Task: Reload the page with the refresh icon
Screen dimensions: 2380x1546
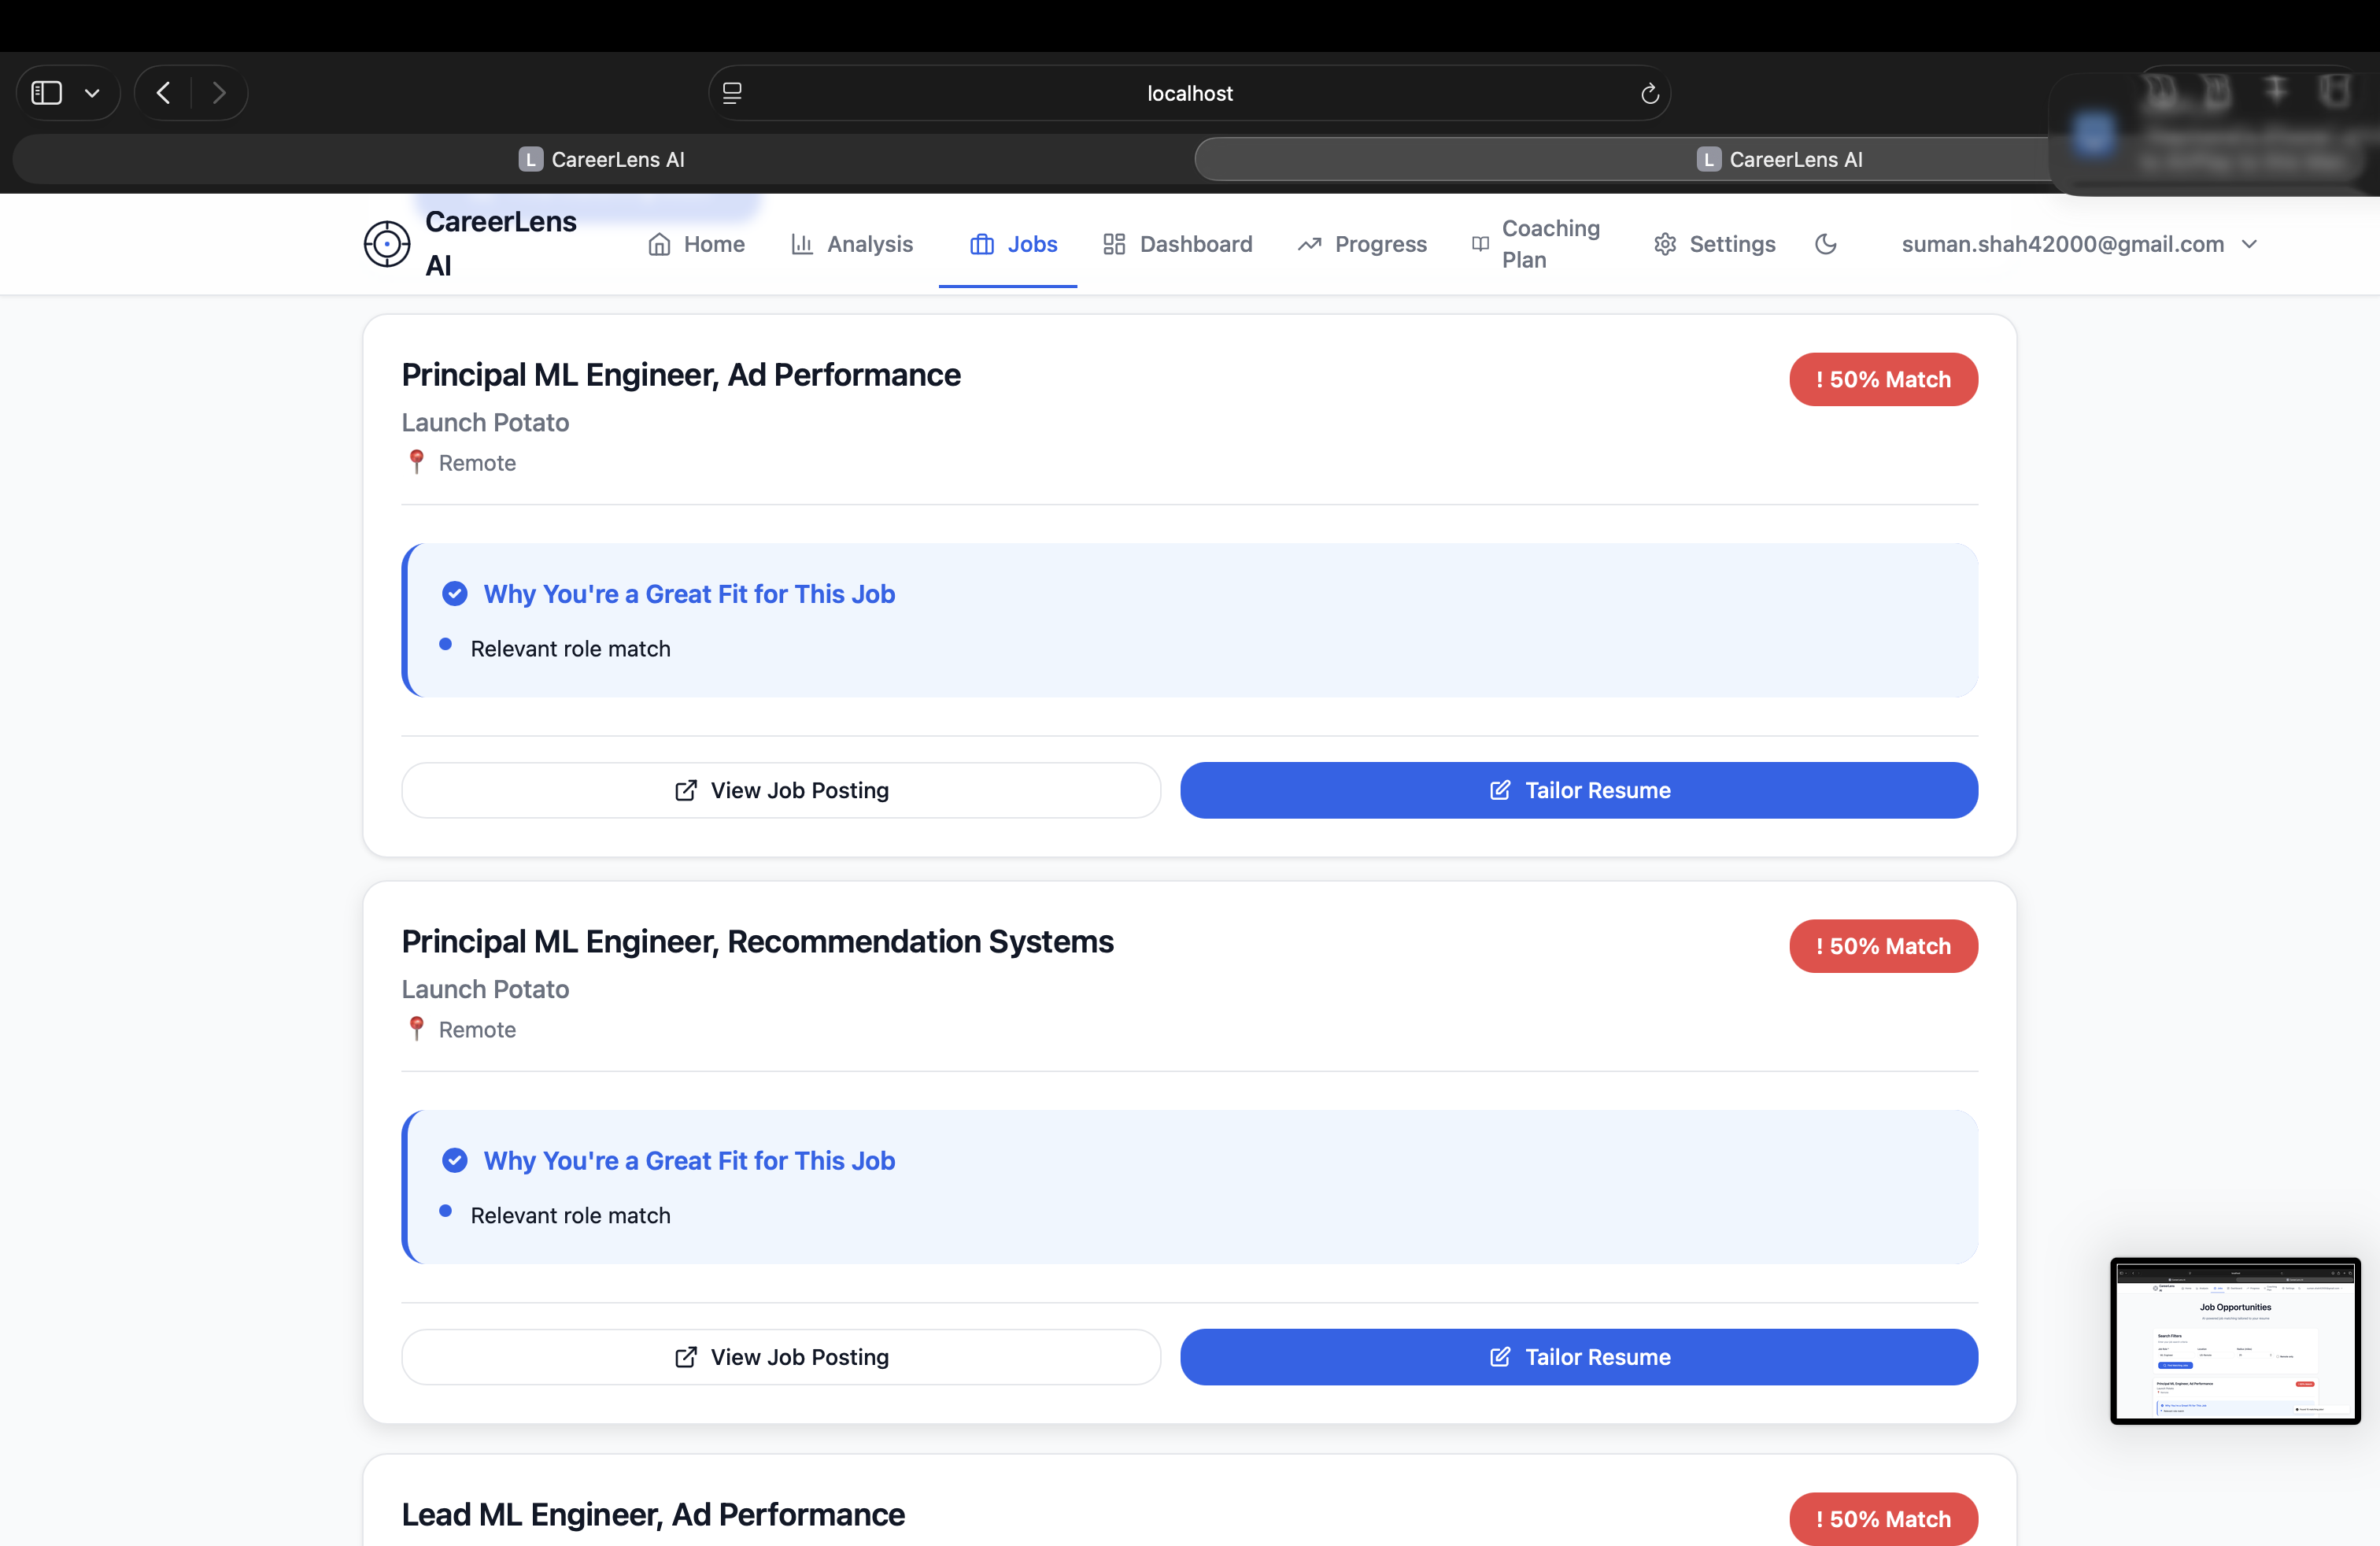Action: (x=1650, y=93)
